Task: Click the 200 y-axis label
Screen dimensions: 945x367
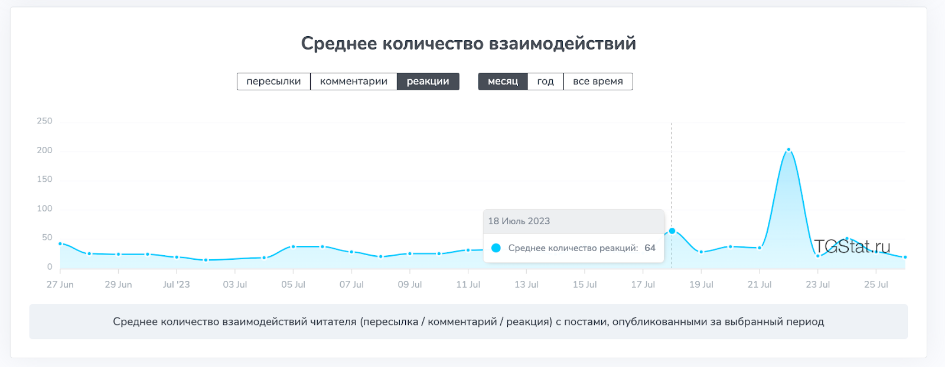Action: click(x=45, y=151)
